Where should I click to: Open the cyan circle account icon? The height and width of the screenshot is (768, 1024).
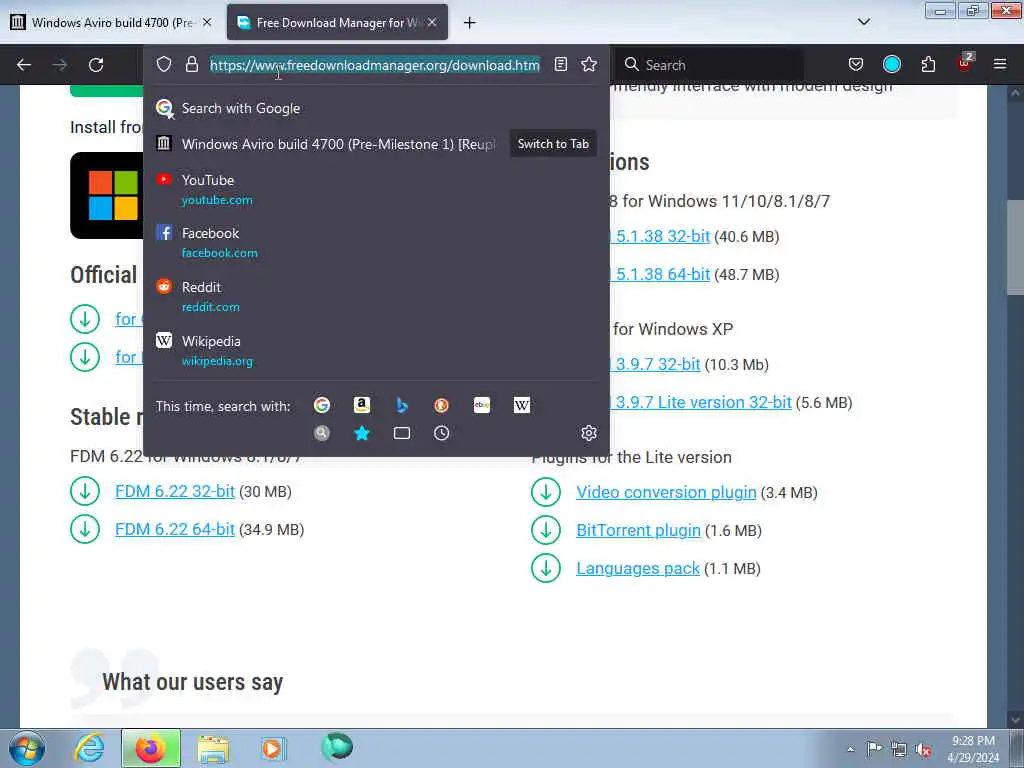892,64
